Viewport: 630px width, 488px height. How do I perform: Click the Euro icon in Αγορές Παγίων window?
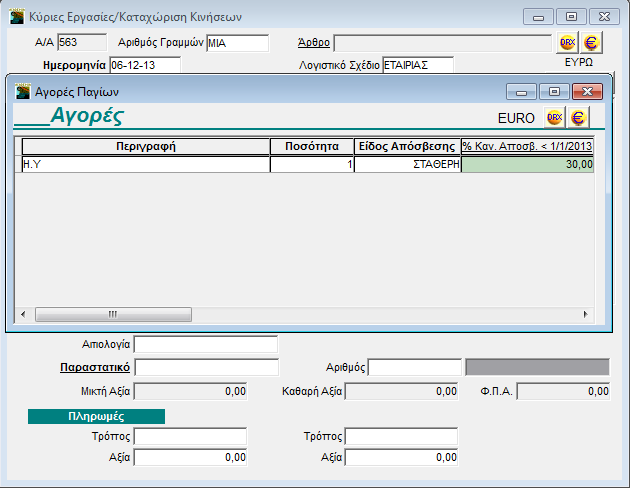point(578,118)
